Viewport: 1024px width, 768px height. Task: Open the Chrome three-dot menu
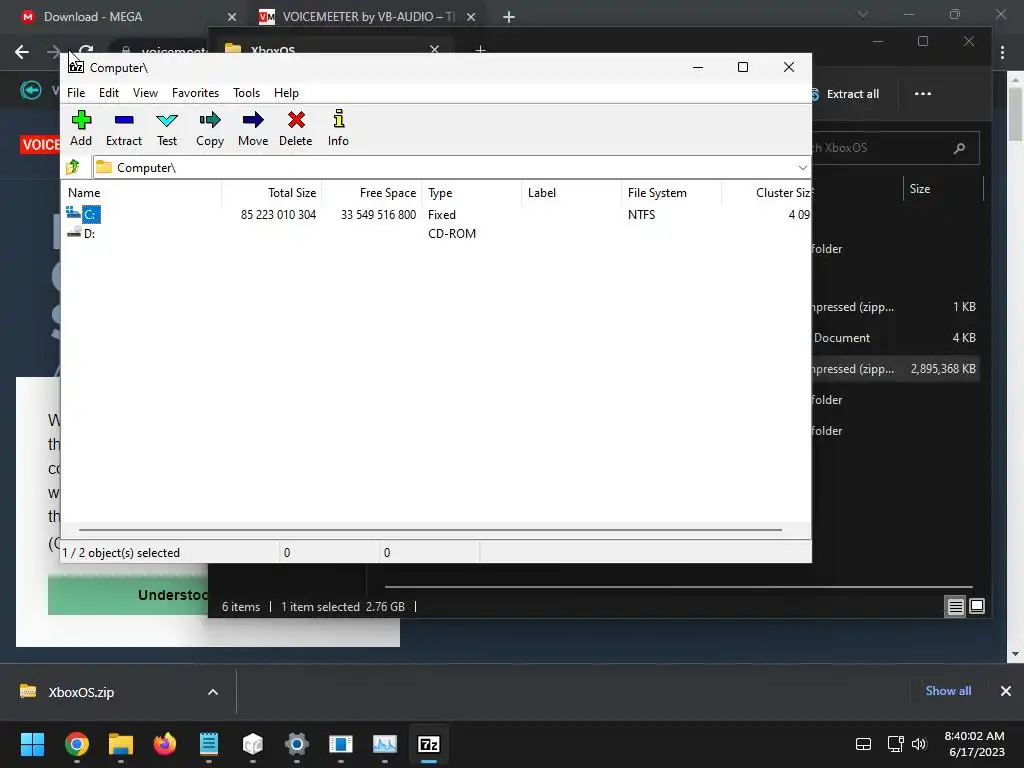pos(1002,52)
